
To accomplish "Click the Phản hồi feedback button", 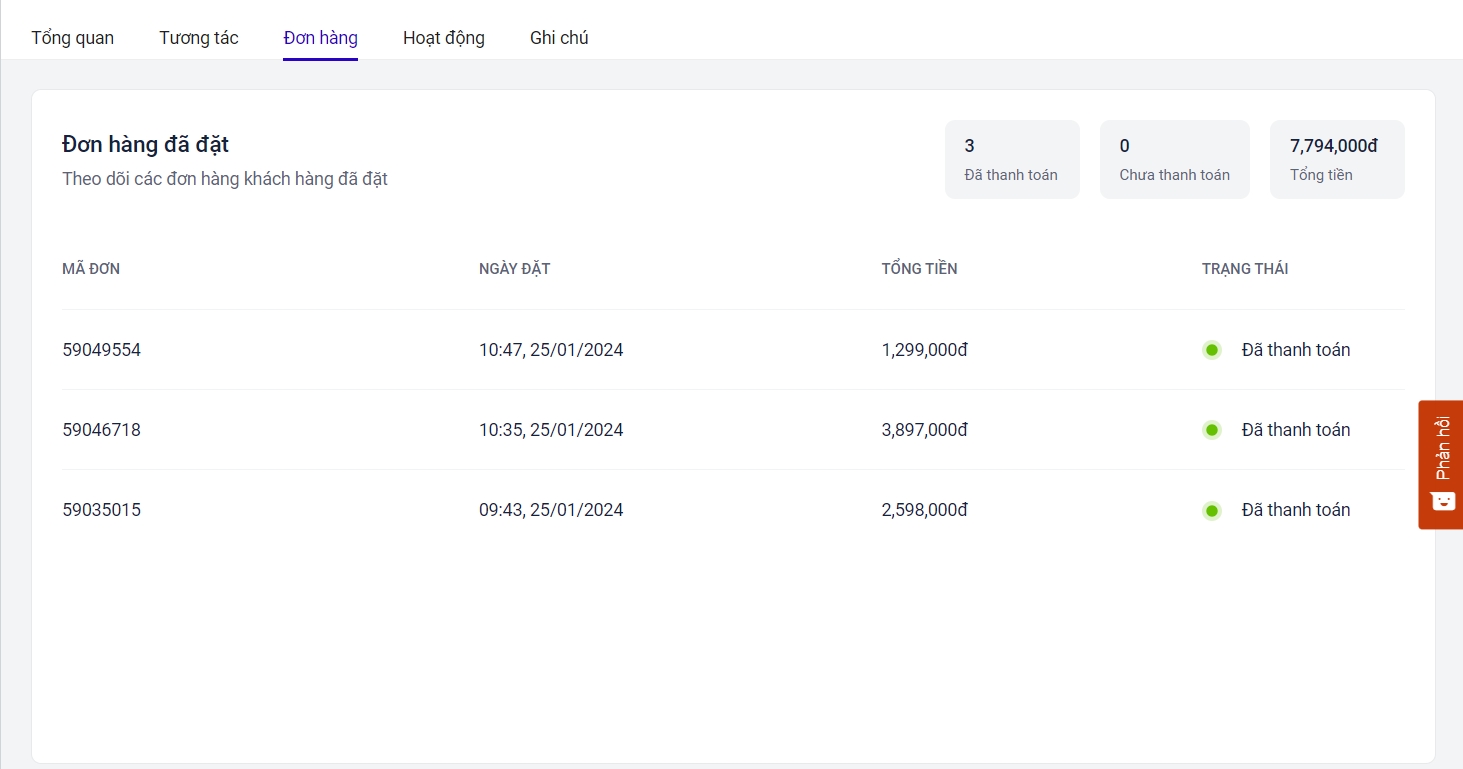I will point(1441,449).
